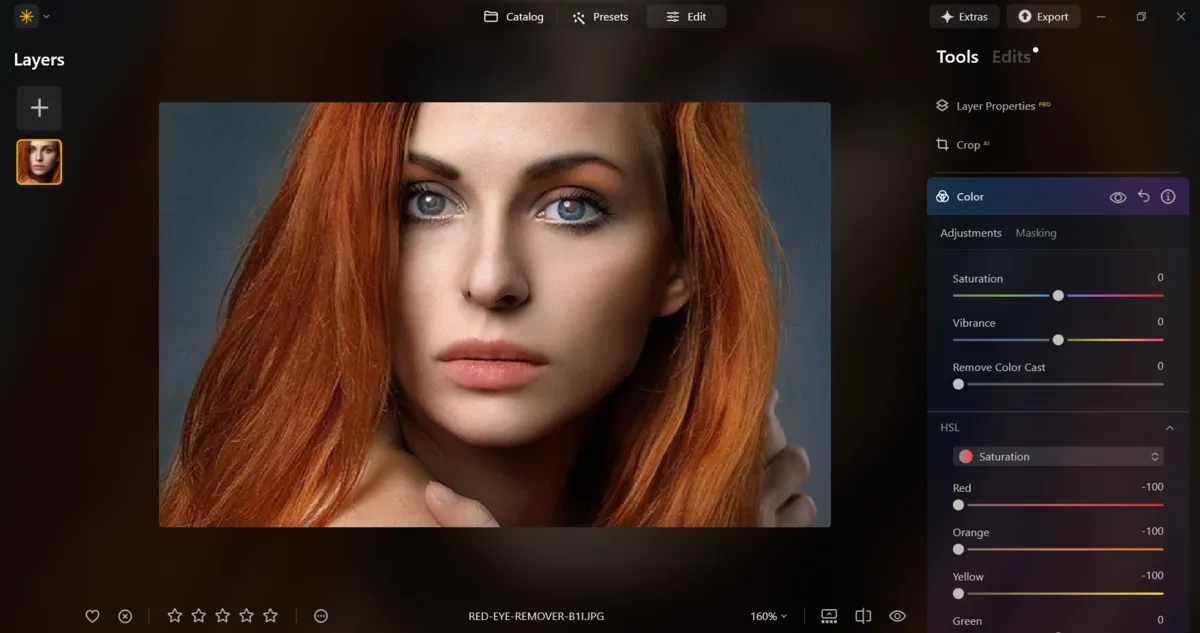
Task: Open the Layer Properties panel
Action: (x=992, y=105)
